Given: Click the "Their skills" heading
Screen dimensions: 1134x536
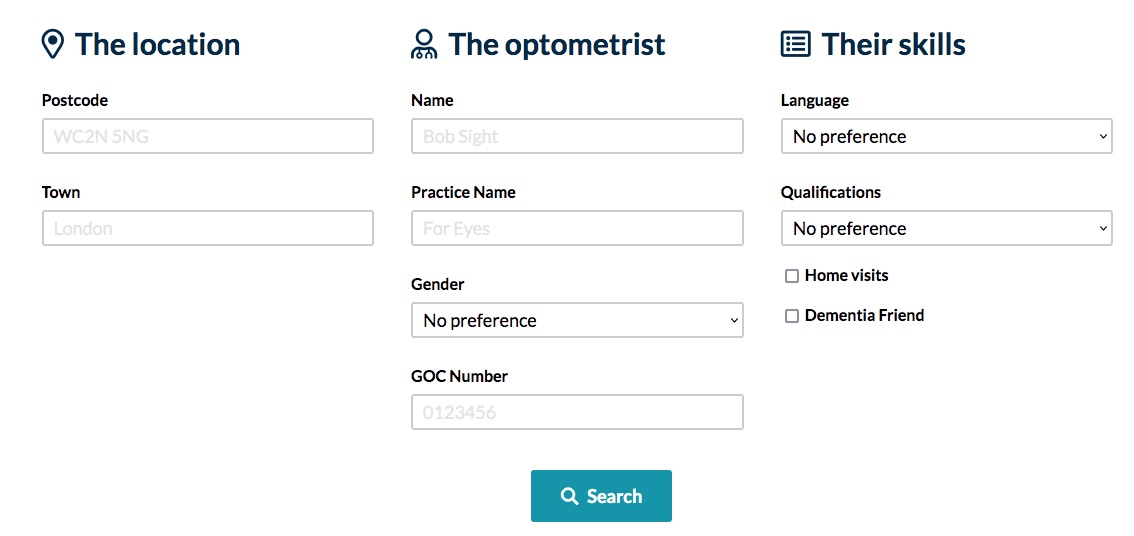Looking at the screenshot, I should [x=893, y=44].
